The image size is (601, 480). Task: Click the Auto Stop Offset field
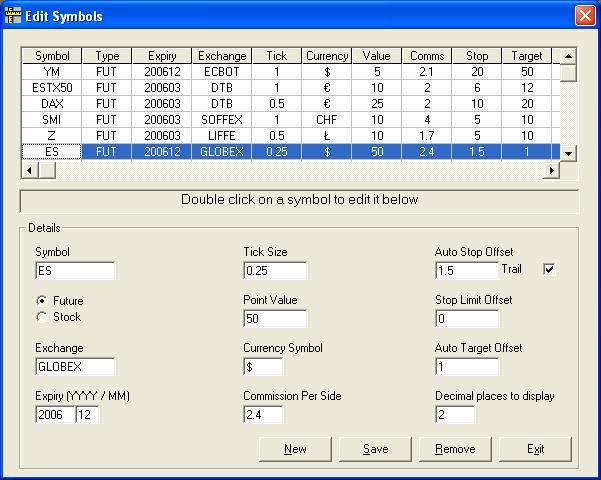point(467,271)
